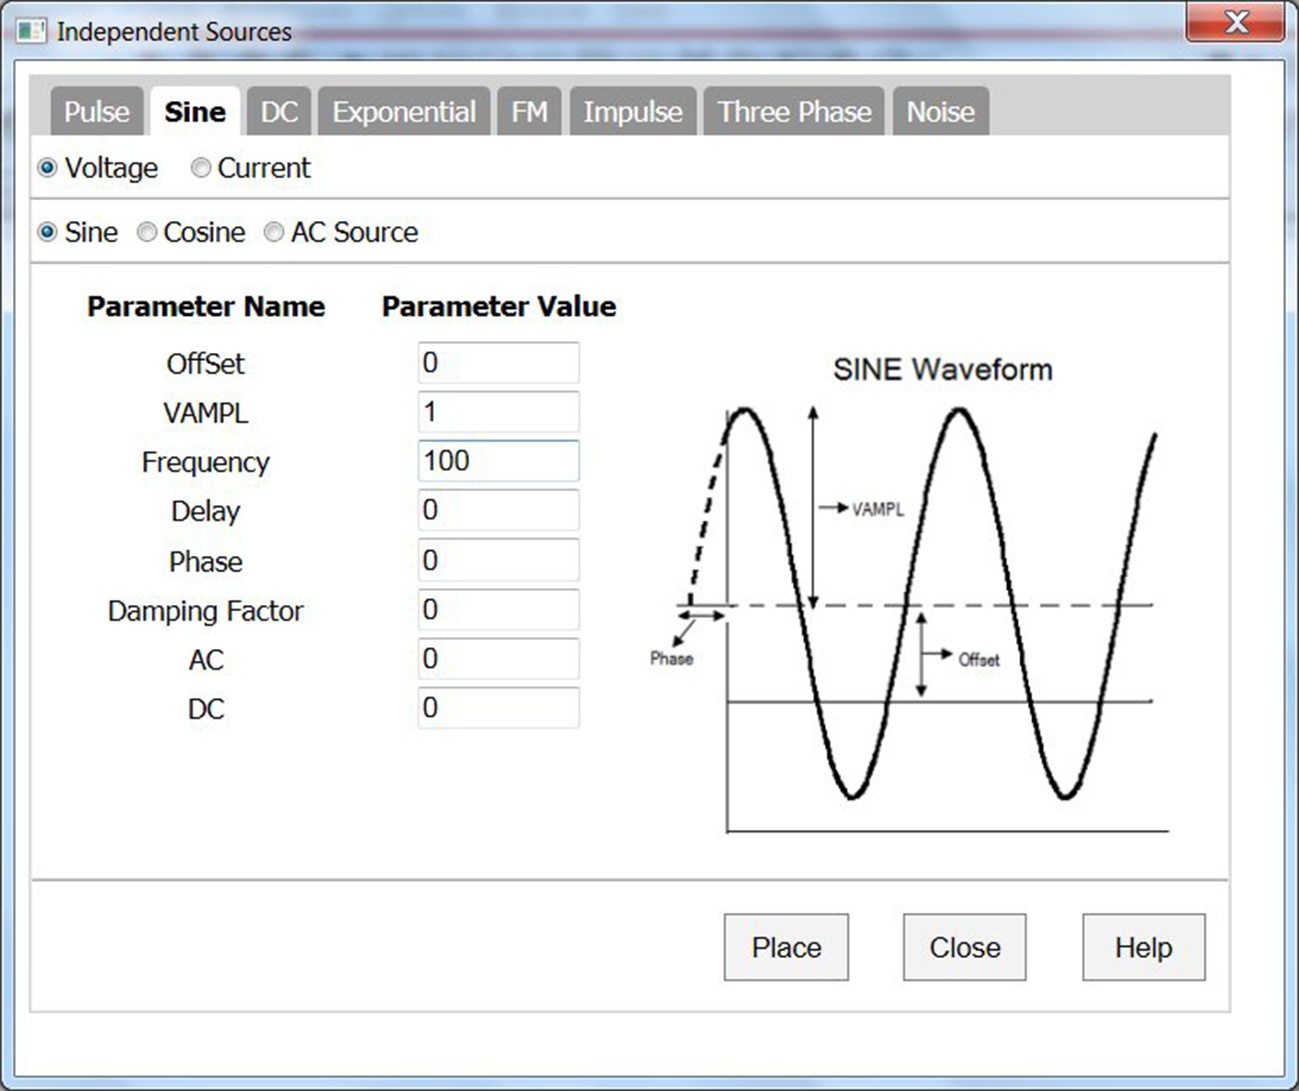Viewport: 1299px width, 1091px height.
Task: Enable the AC Source radio option
Action: point(274,232)
